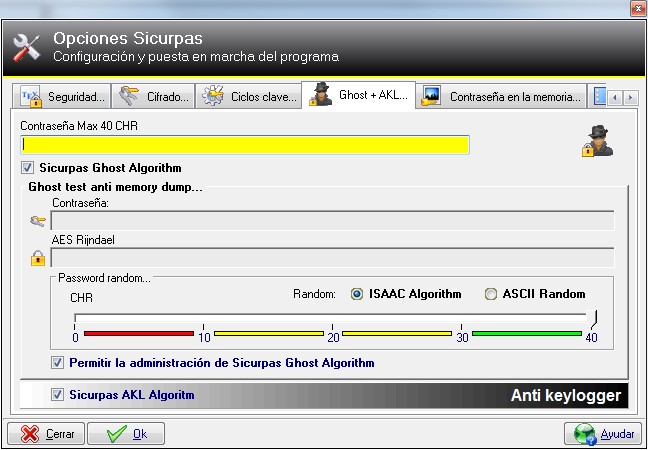Select ISAAC Algorithm random option

coord(357,294)
